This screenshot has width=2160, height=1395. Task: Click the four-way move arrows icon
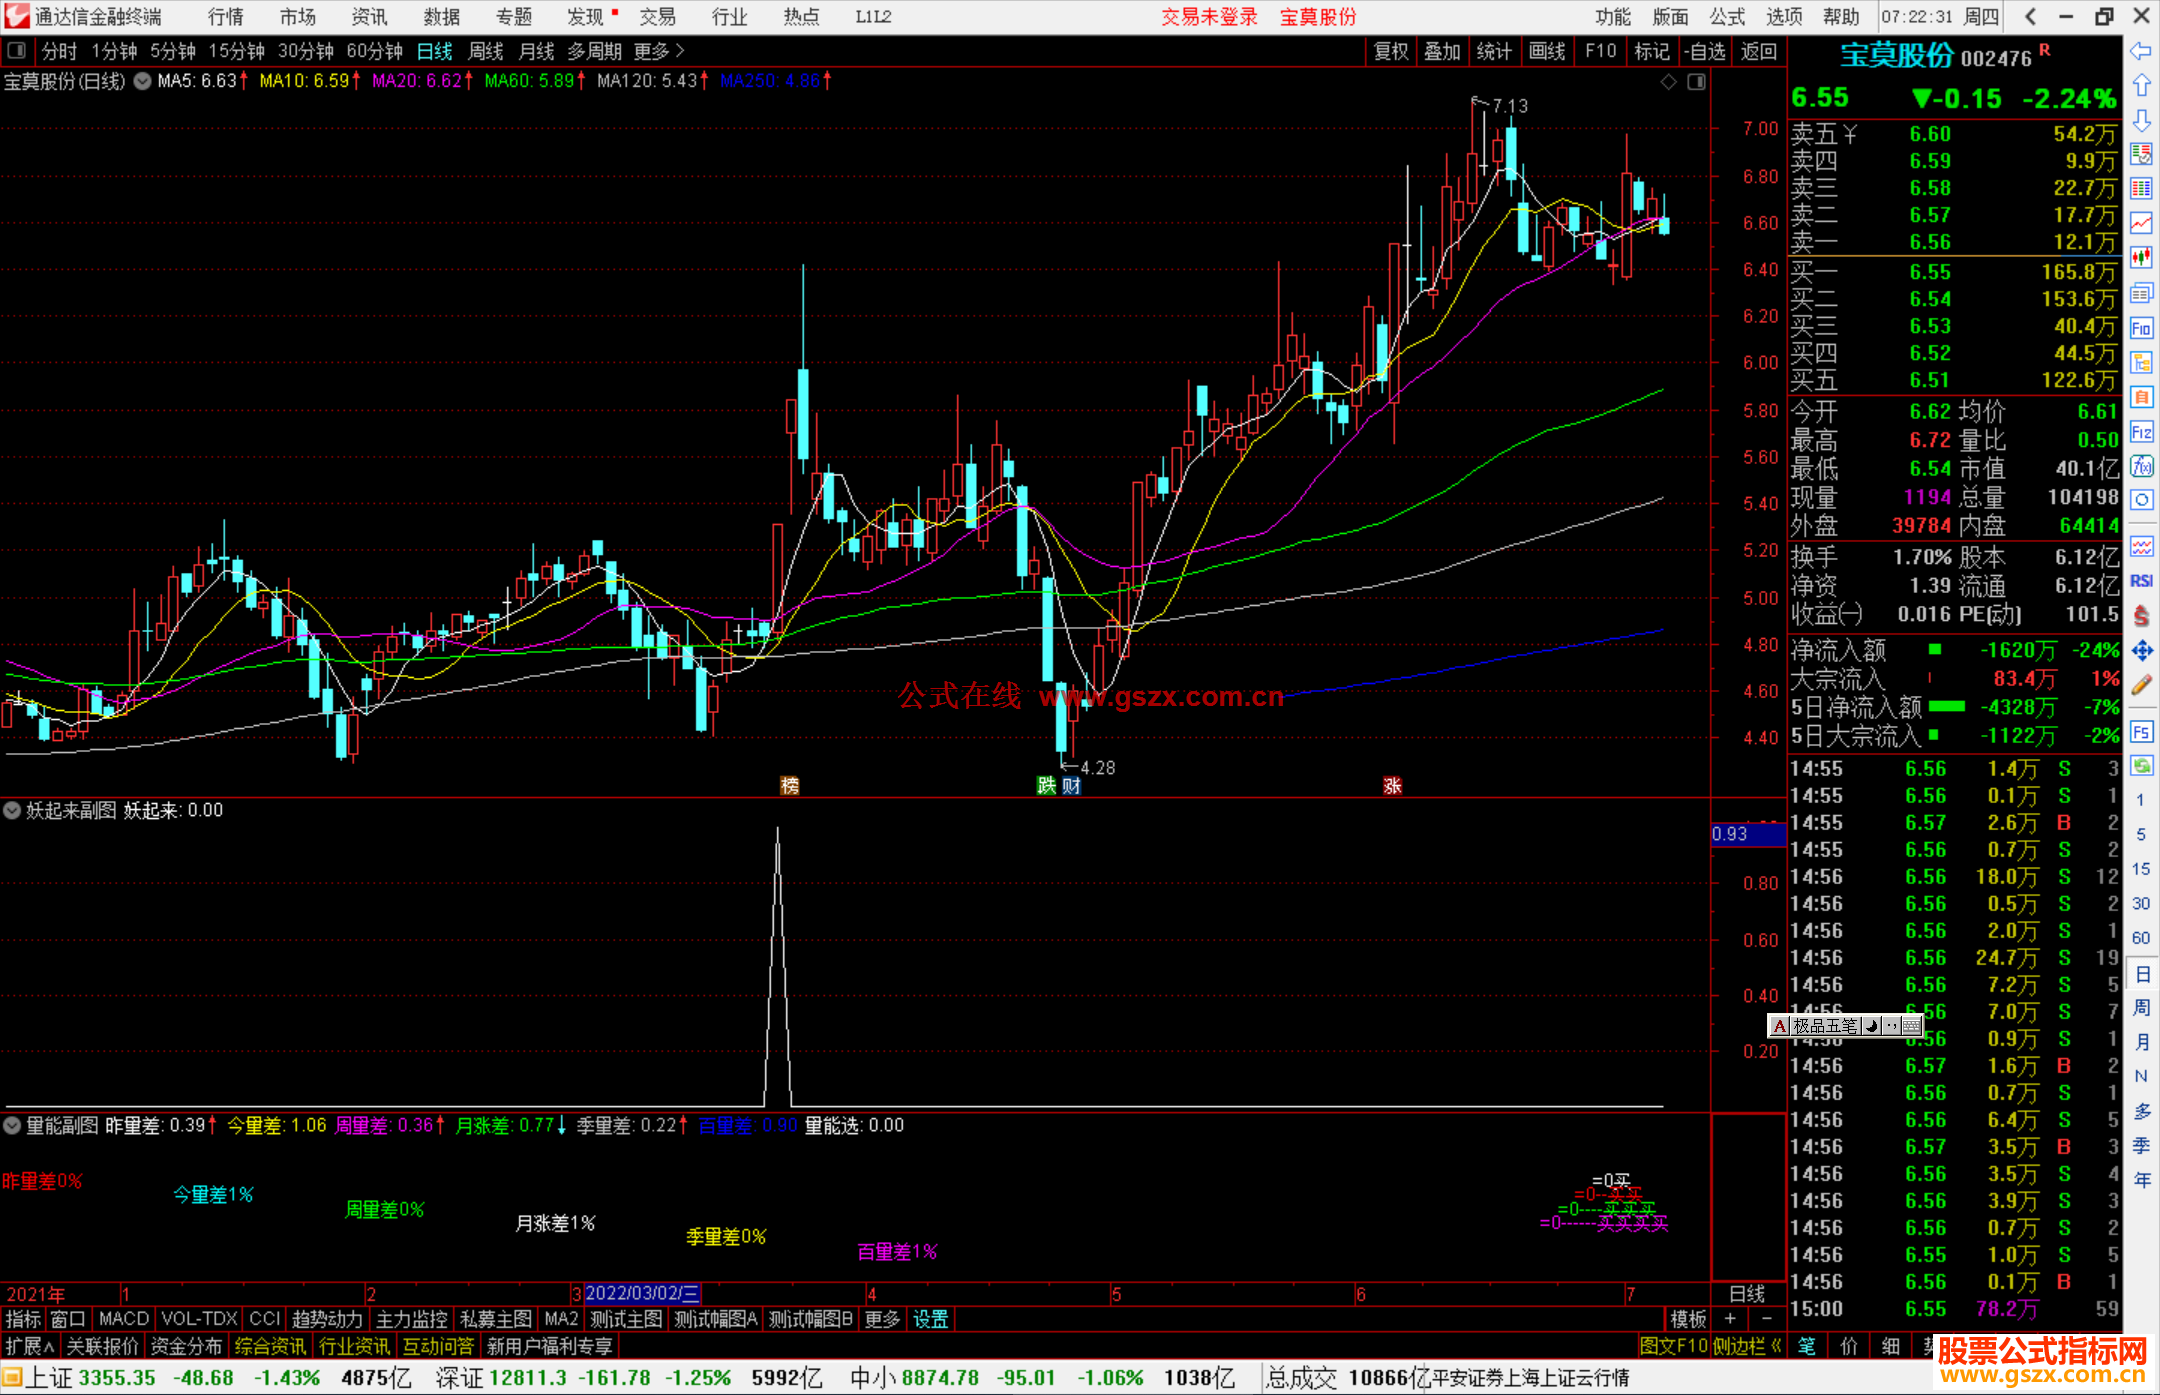2141,651
